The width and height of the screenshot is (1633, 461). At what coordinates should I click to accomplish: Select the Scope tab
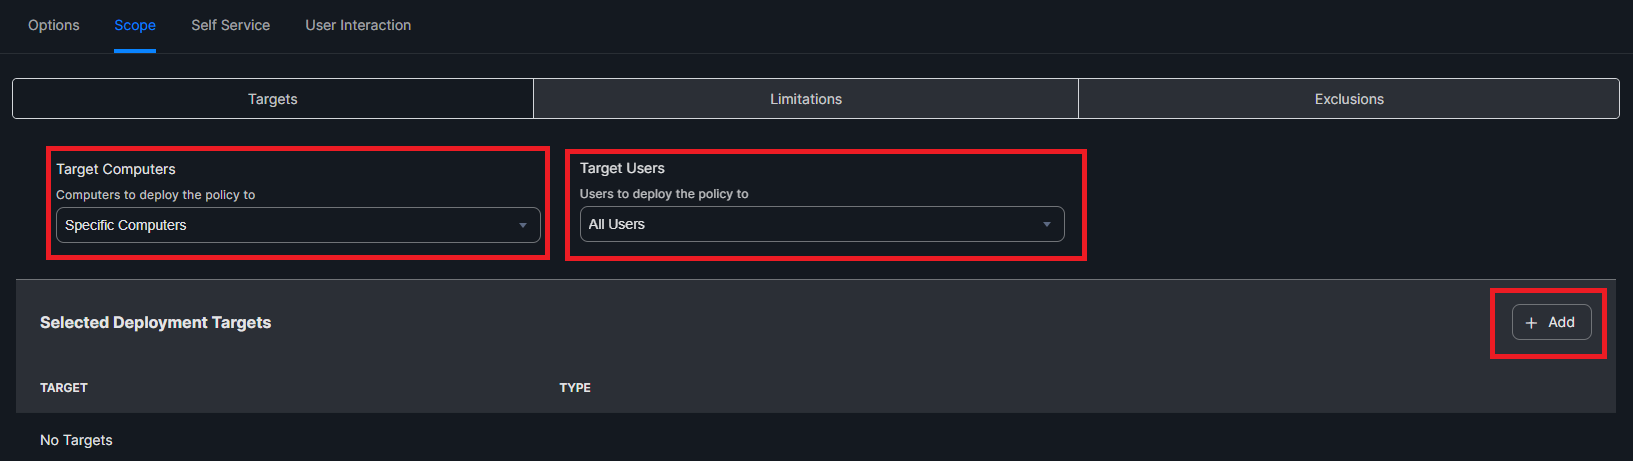click(x=135, y=25)
